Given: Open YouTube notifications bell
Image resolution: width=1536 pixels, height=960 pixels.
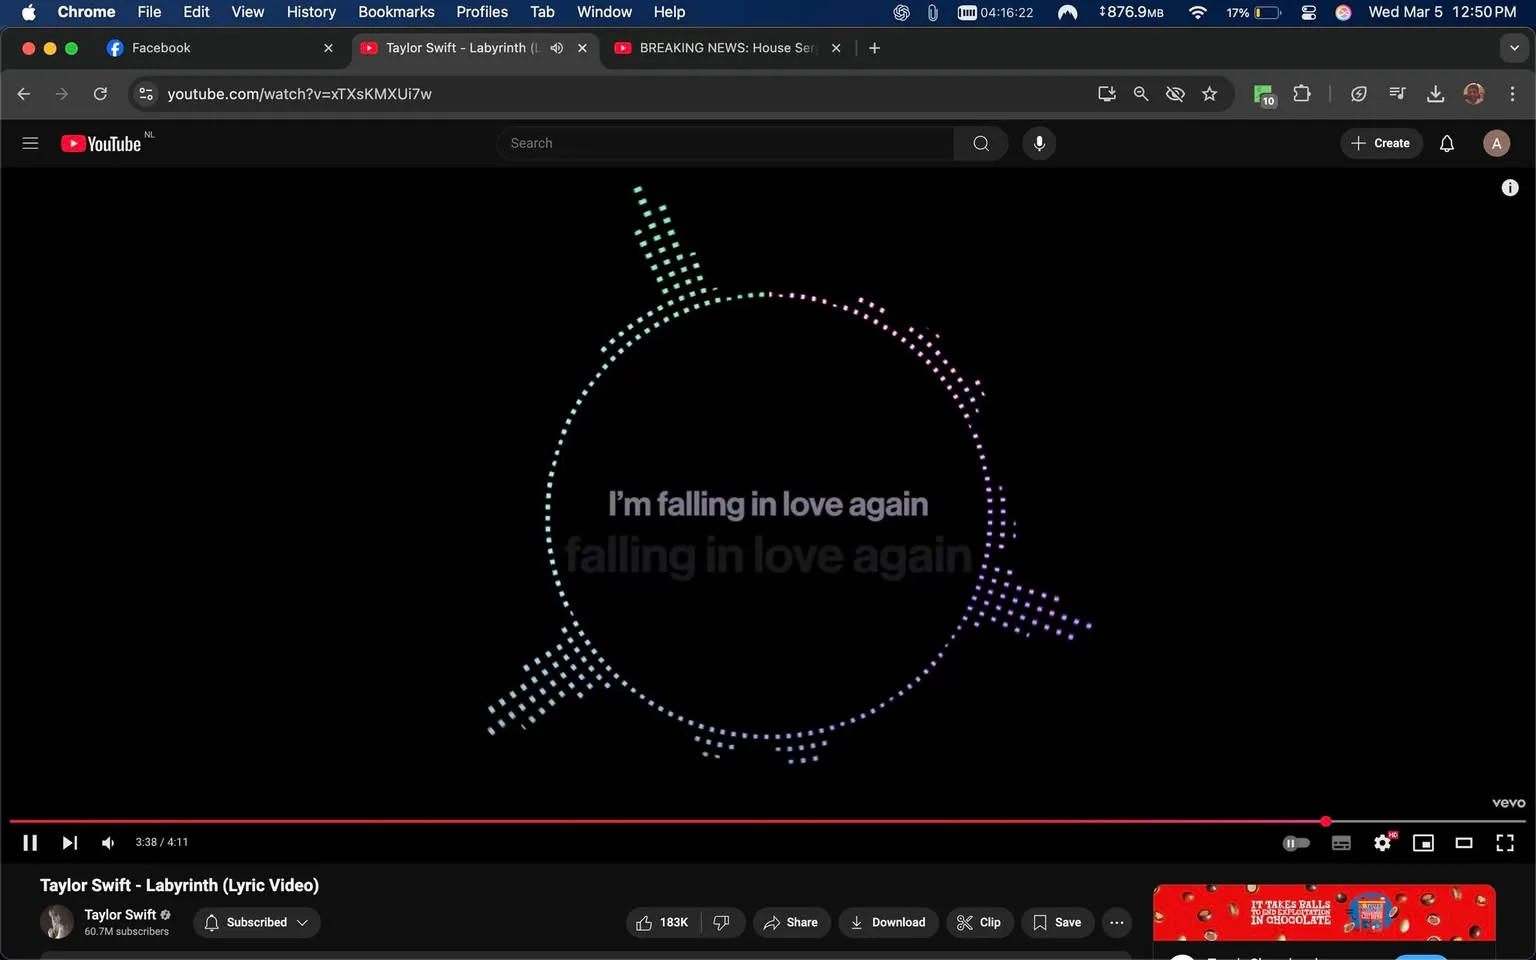Looking at the screenshot, I should tap(1446, 143).
